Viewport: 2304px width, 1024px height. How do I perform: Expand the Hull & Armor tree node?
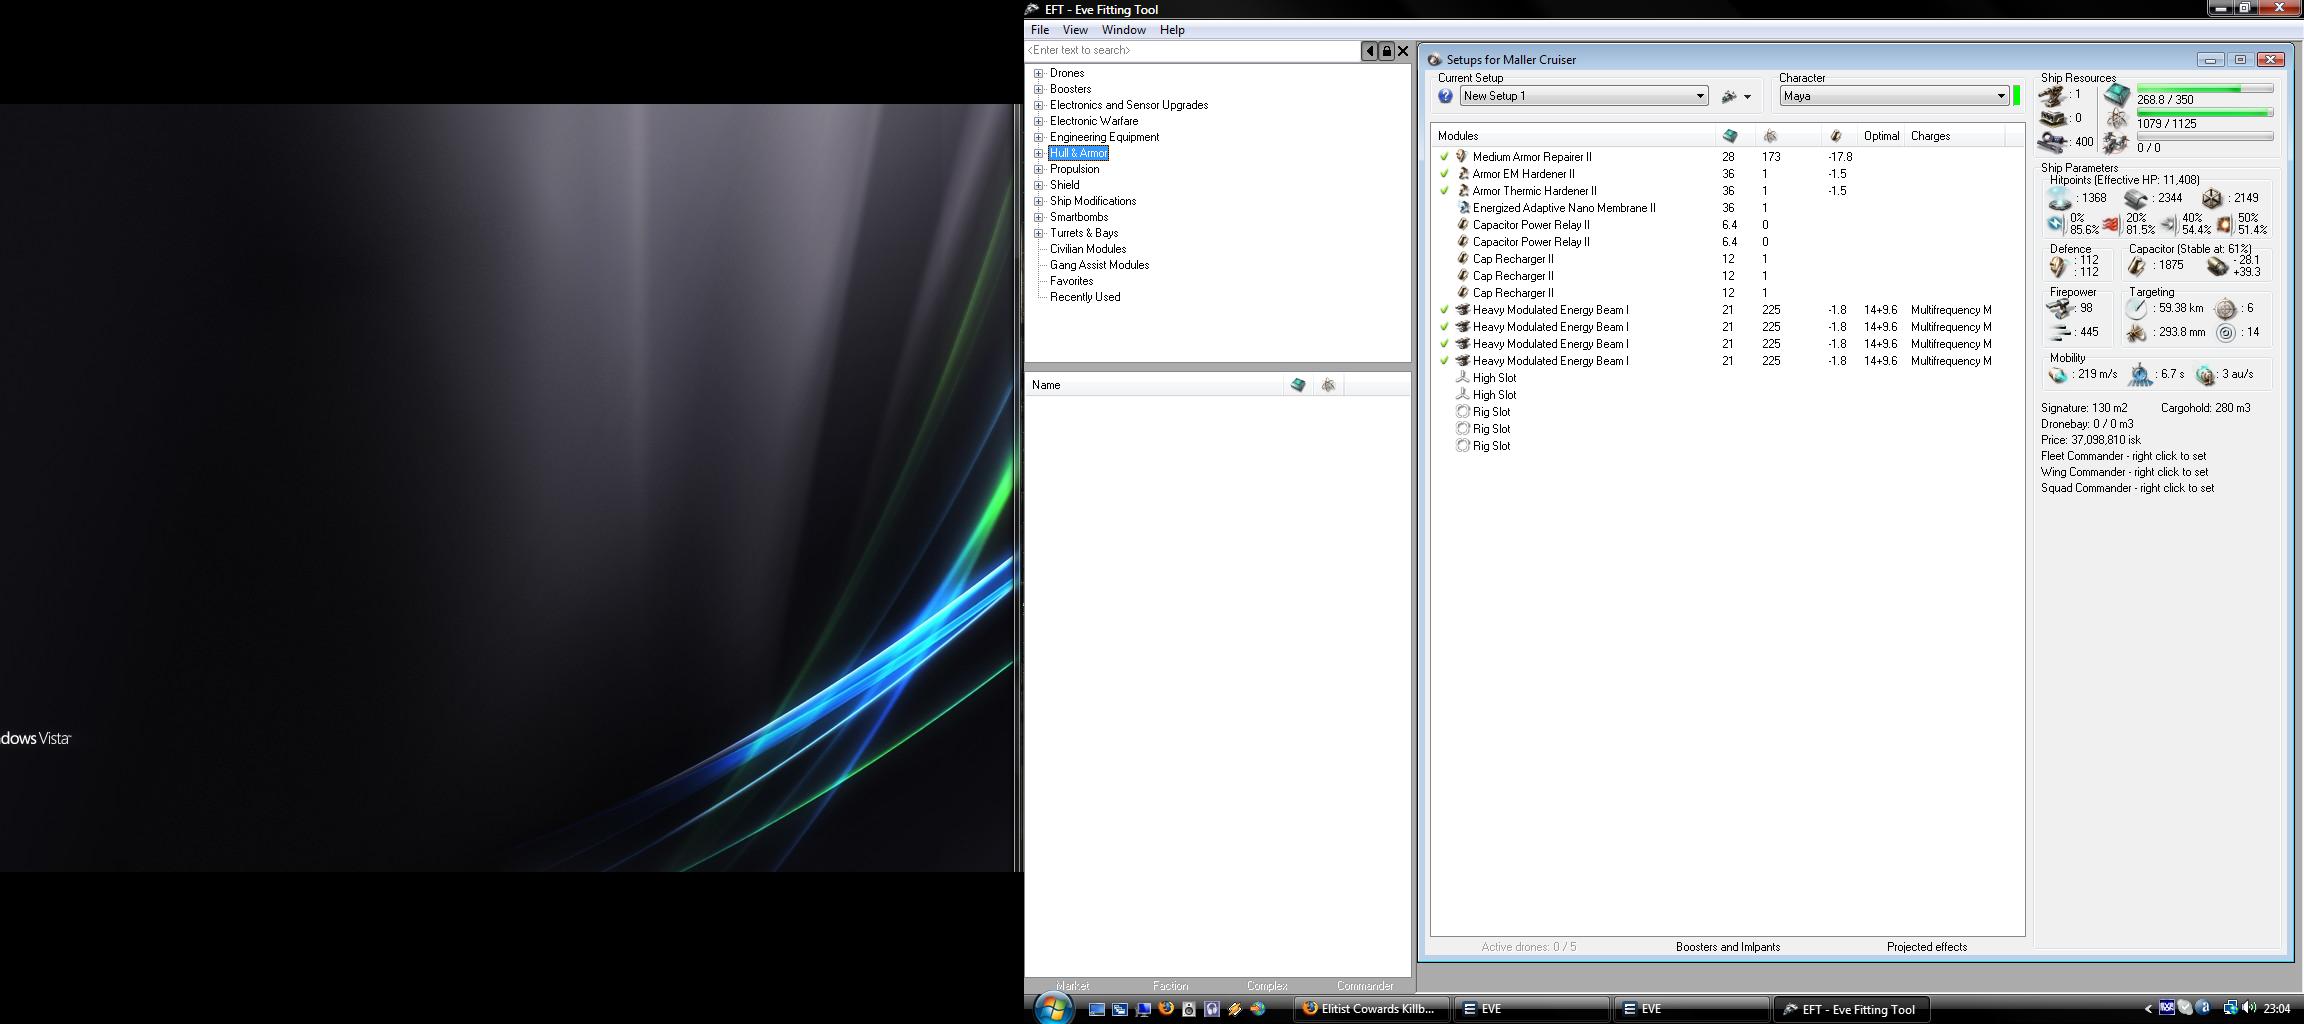tap(1039, 153)
